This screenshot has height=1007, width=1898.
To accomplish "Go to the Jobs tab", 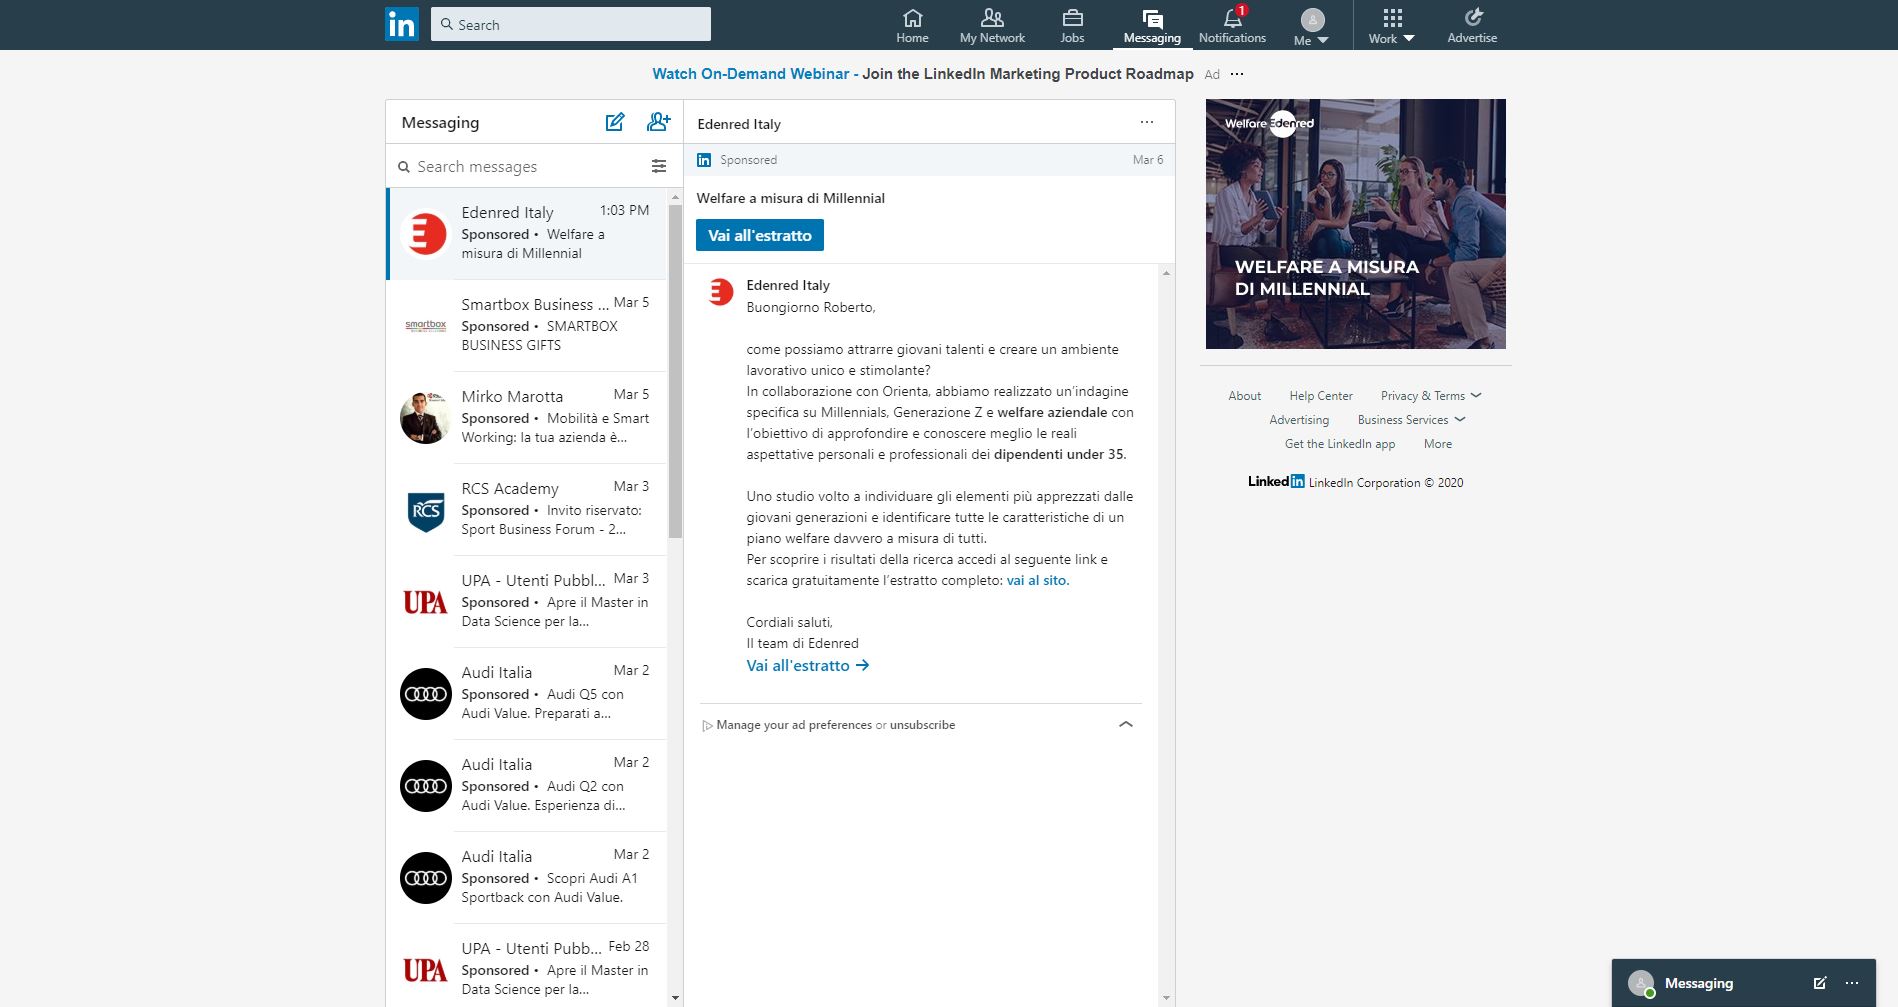I will click(x=1072, y=26).
